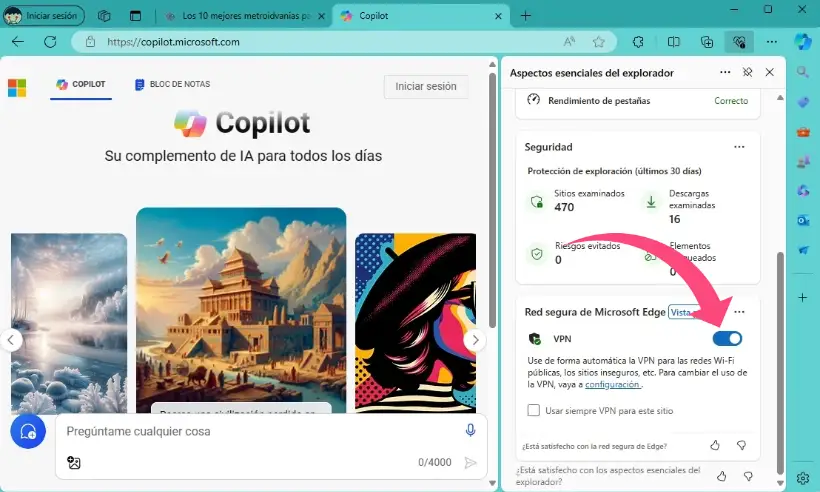Click Iniciar sesión button on Copilot page
820x492 pixels.
point(426,86)
